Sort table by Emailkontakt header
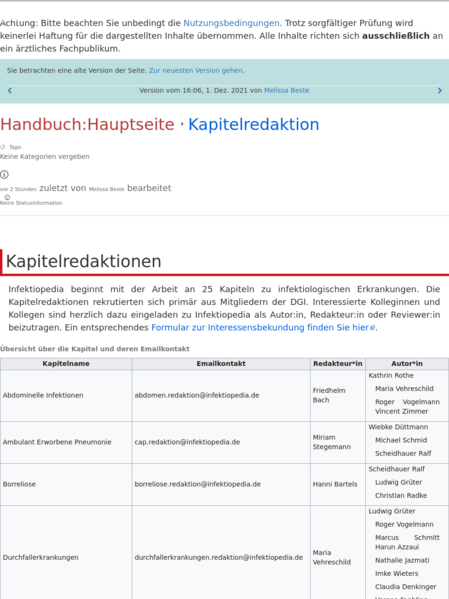Viewport: 449px width, 599px height. [221, 364]
